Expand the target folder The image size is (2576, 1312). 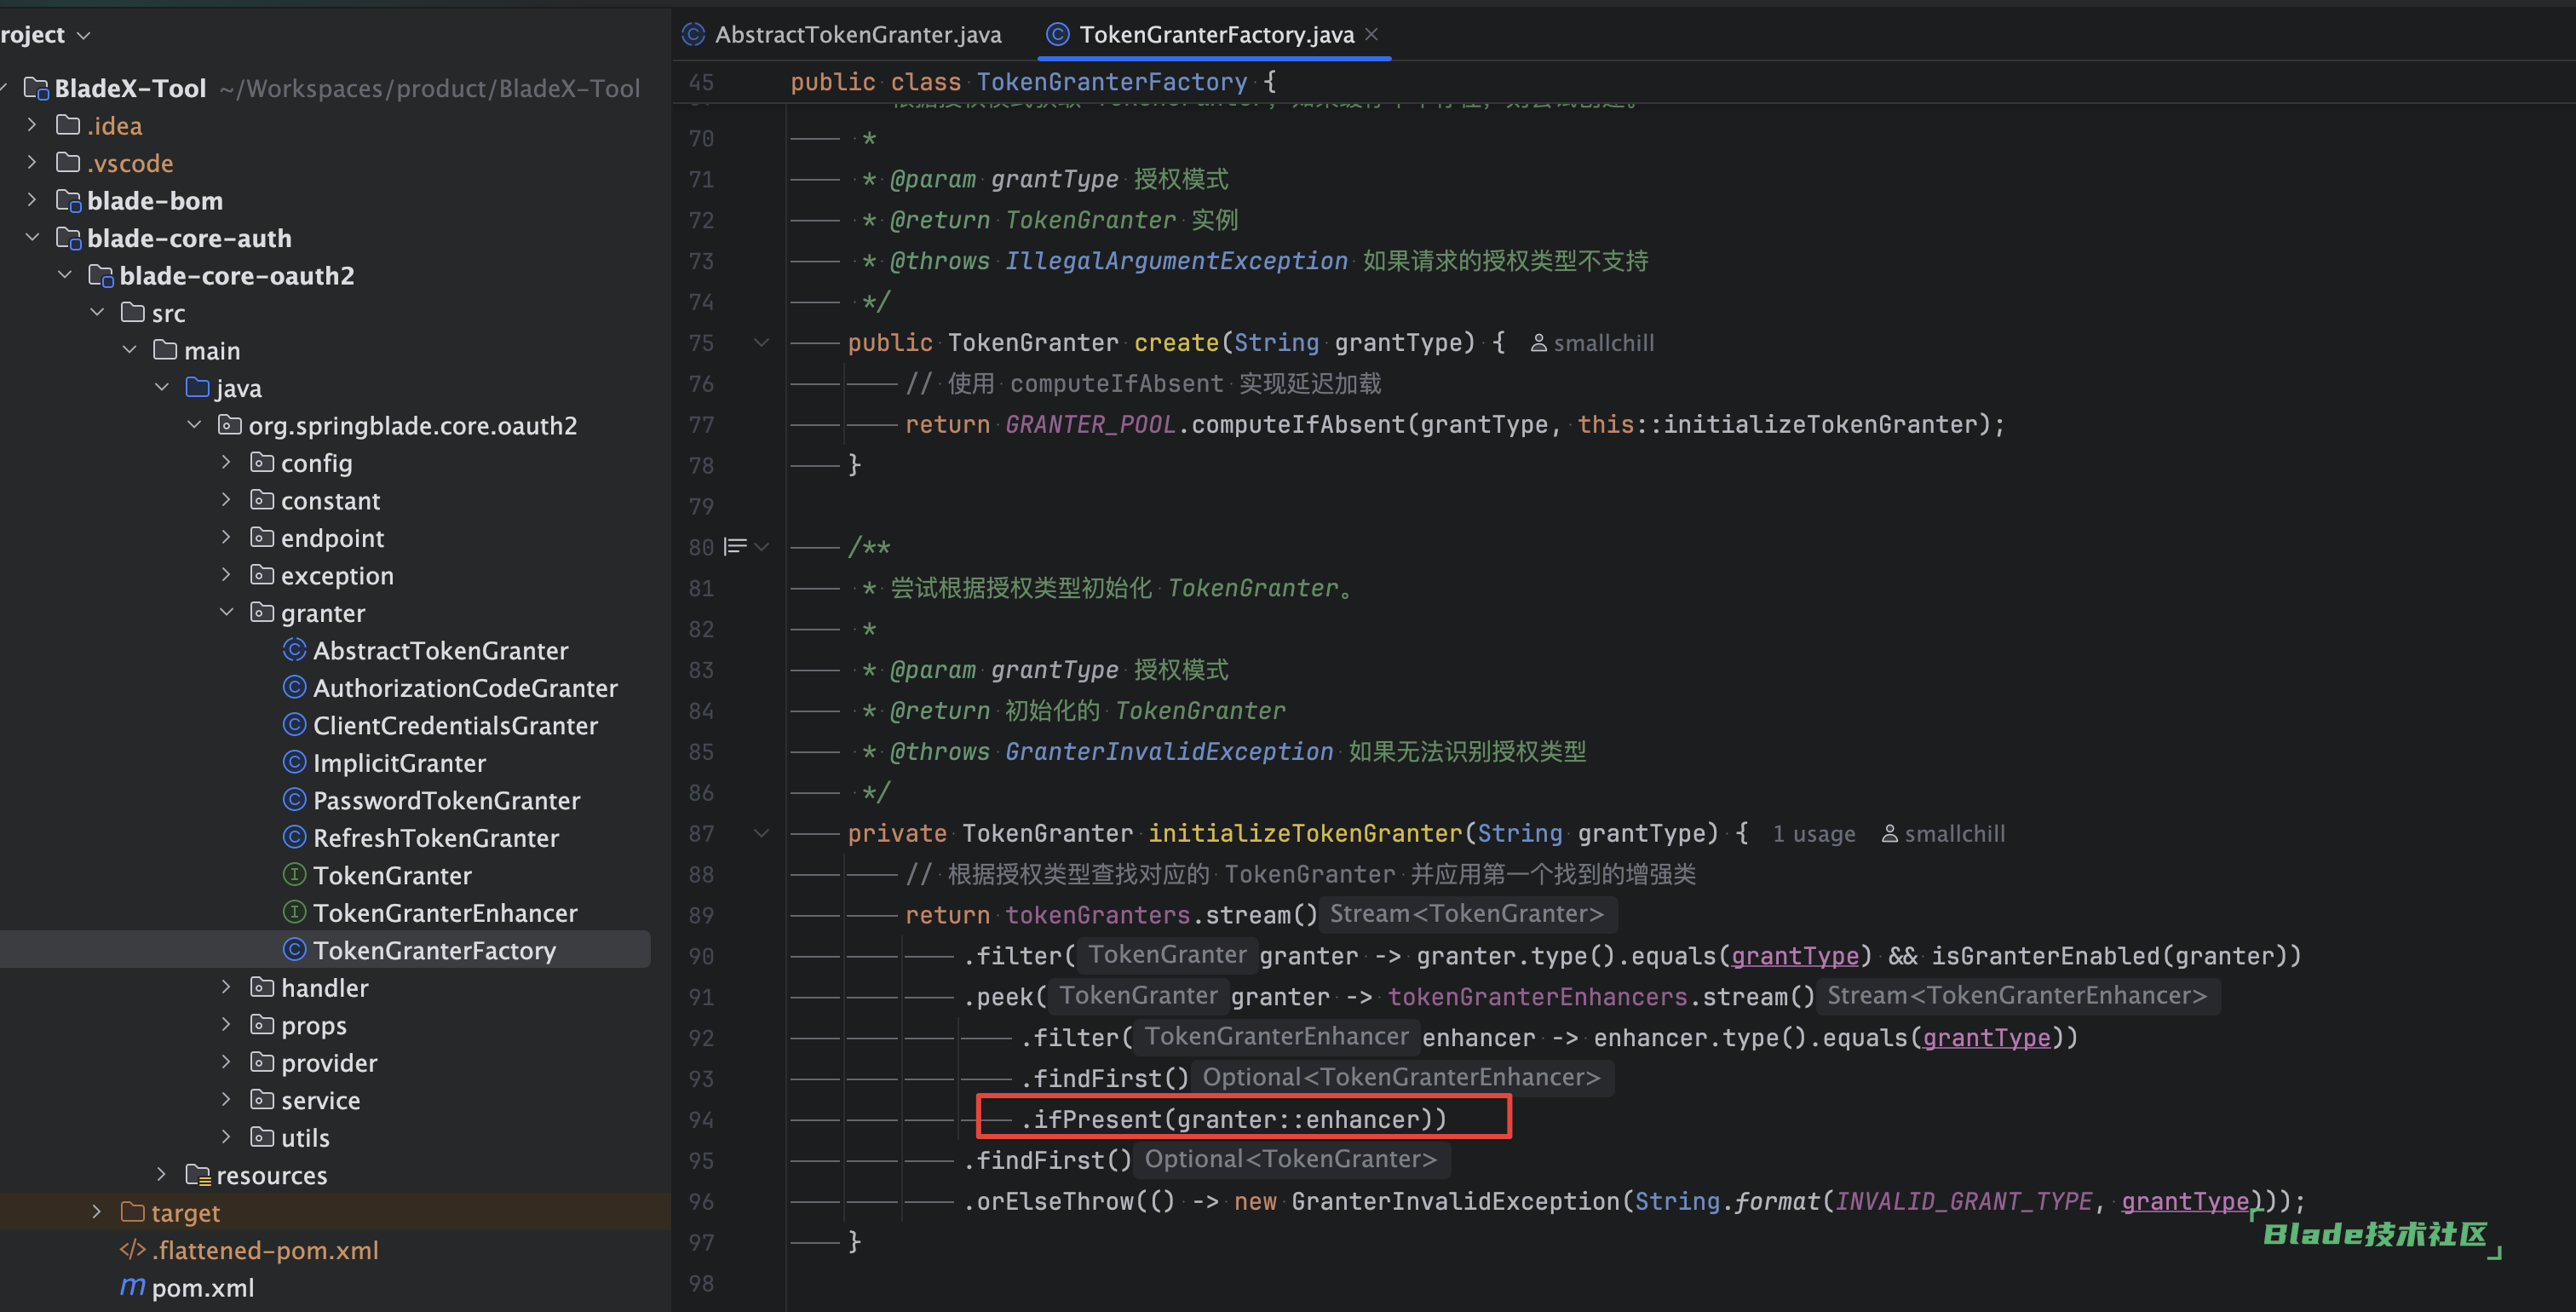pyautogui.click(x=97, y=1212)
